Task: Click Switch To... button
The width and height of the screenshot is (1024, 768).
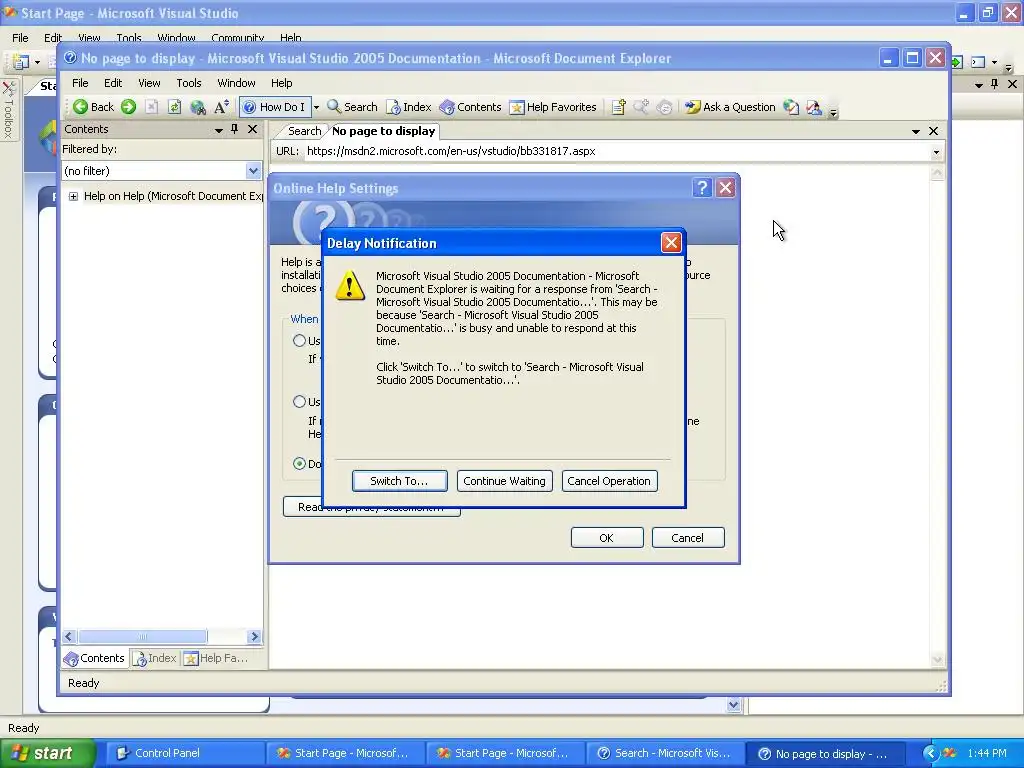Action: coord(400,481)
